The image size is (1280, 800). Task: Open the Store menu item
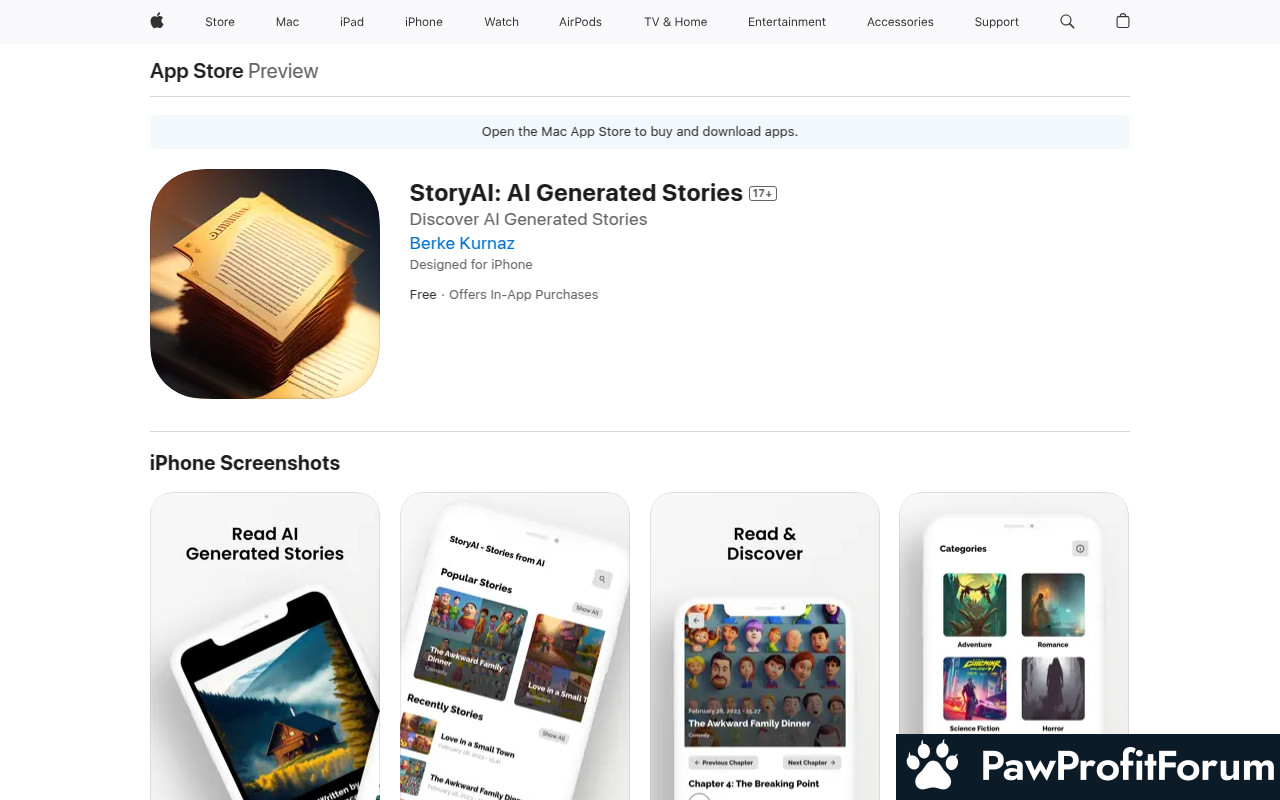[220, 22]
